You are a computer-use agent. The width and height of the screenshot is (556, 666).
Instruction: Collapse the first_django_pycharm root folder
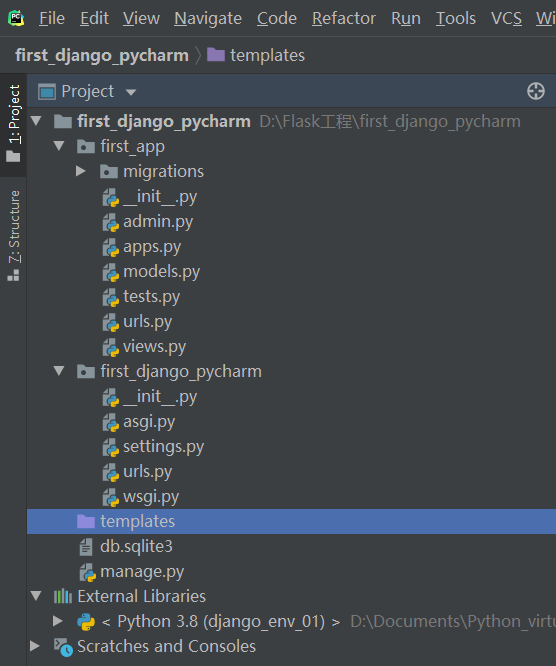pyautogui.click(x=37, y=121)
